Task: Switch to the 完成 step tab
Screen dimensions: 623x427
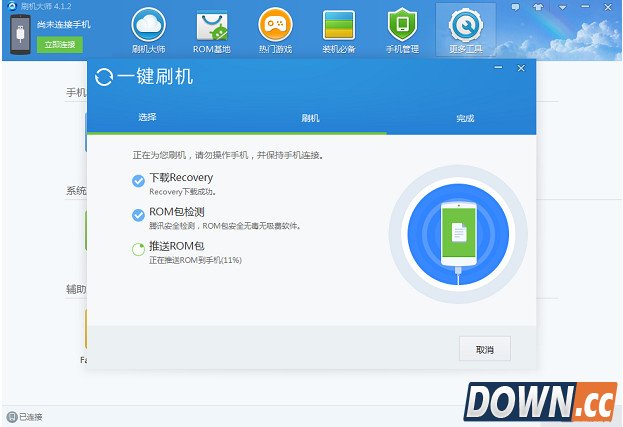Action: (x=465, y=118)
